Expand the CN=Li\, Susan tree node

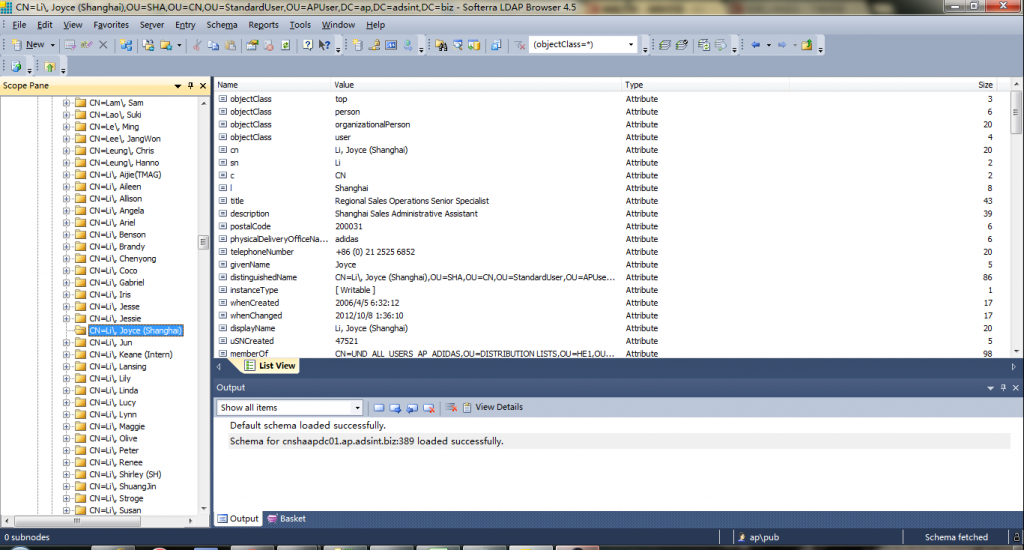pos(66,510)
